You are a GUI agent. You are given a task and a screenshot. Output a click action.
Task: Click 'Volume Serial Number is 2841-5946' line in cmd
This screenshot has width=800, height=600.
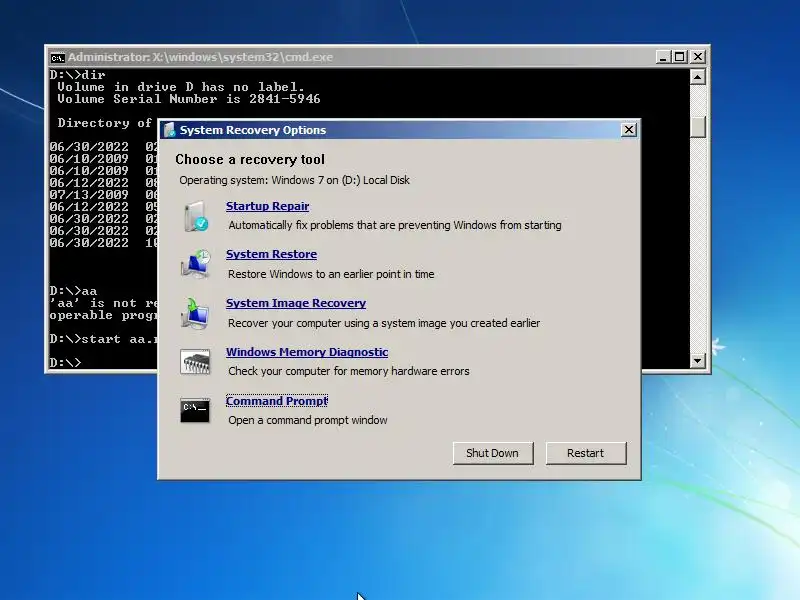click(189, 99)
